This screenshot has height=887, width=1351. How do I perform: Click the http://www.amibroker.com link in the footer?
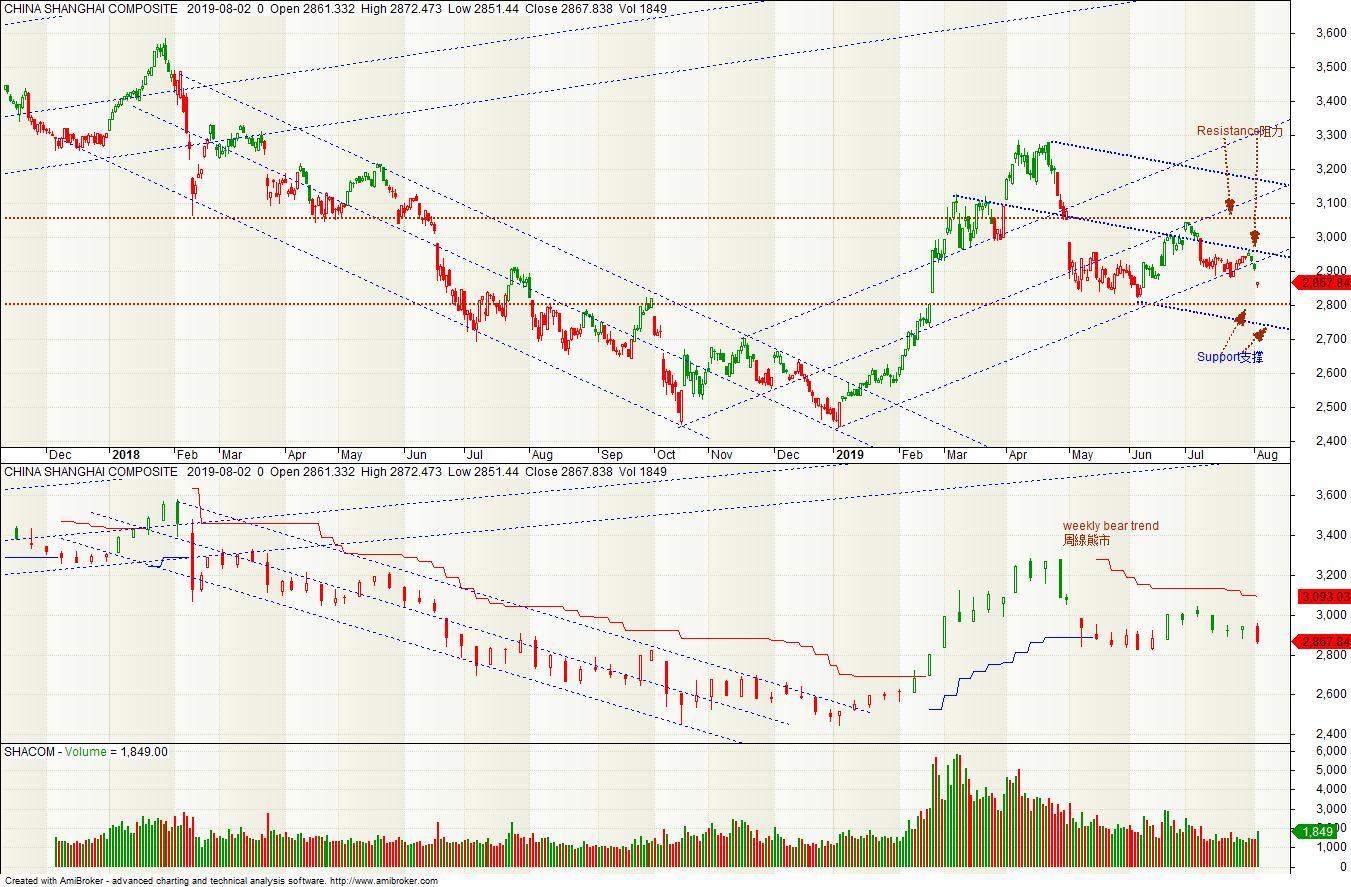pyautogui.click(x=384, y=881)
